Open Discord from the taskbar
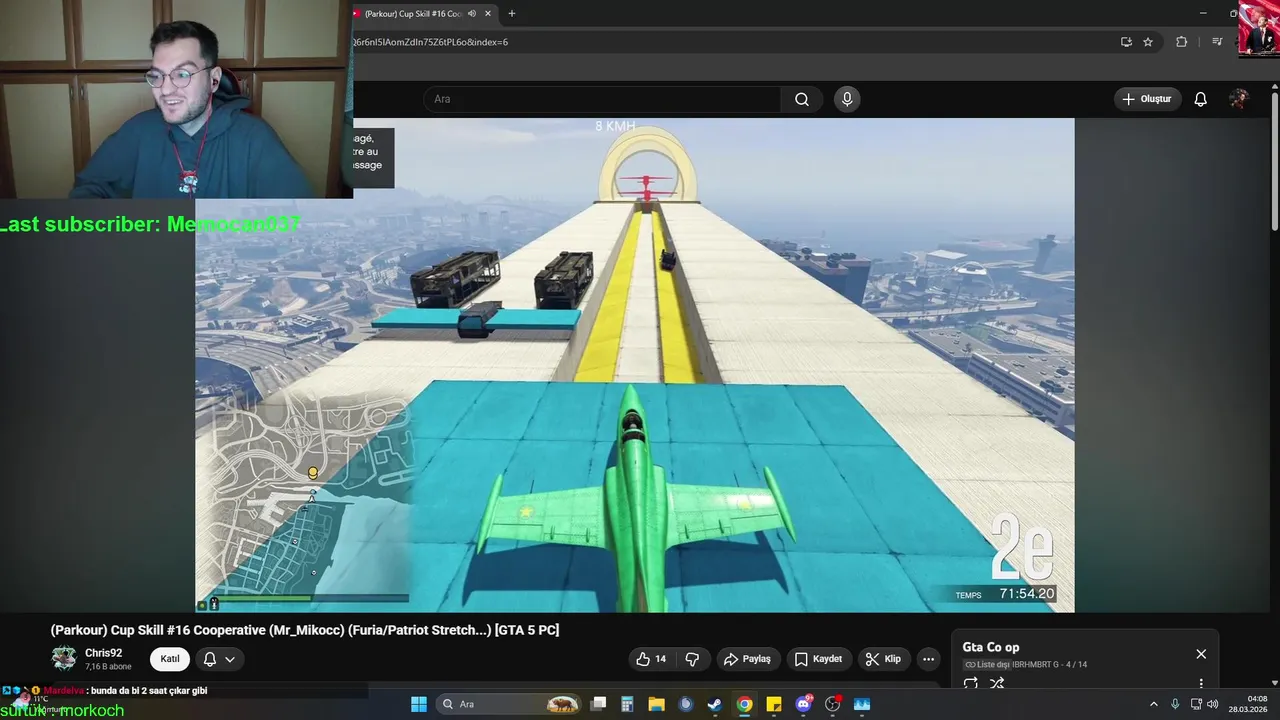The image size is (1280, 720). [803, 704]
